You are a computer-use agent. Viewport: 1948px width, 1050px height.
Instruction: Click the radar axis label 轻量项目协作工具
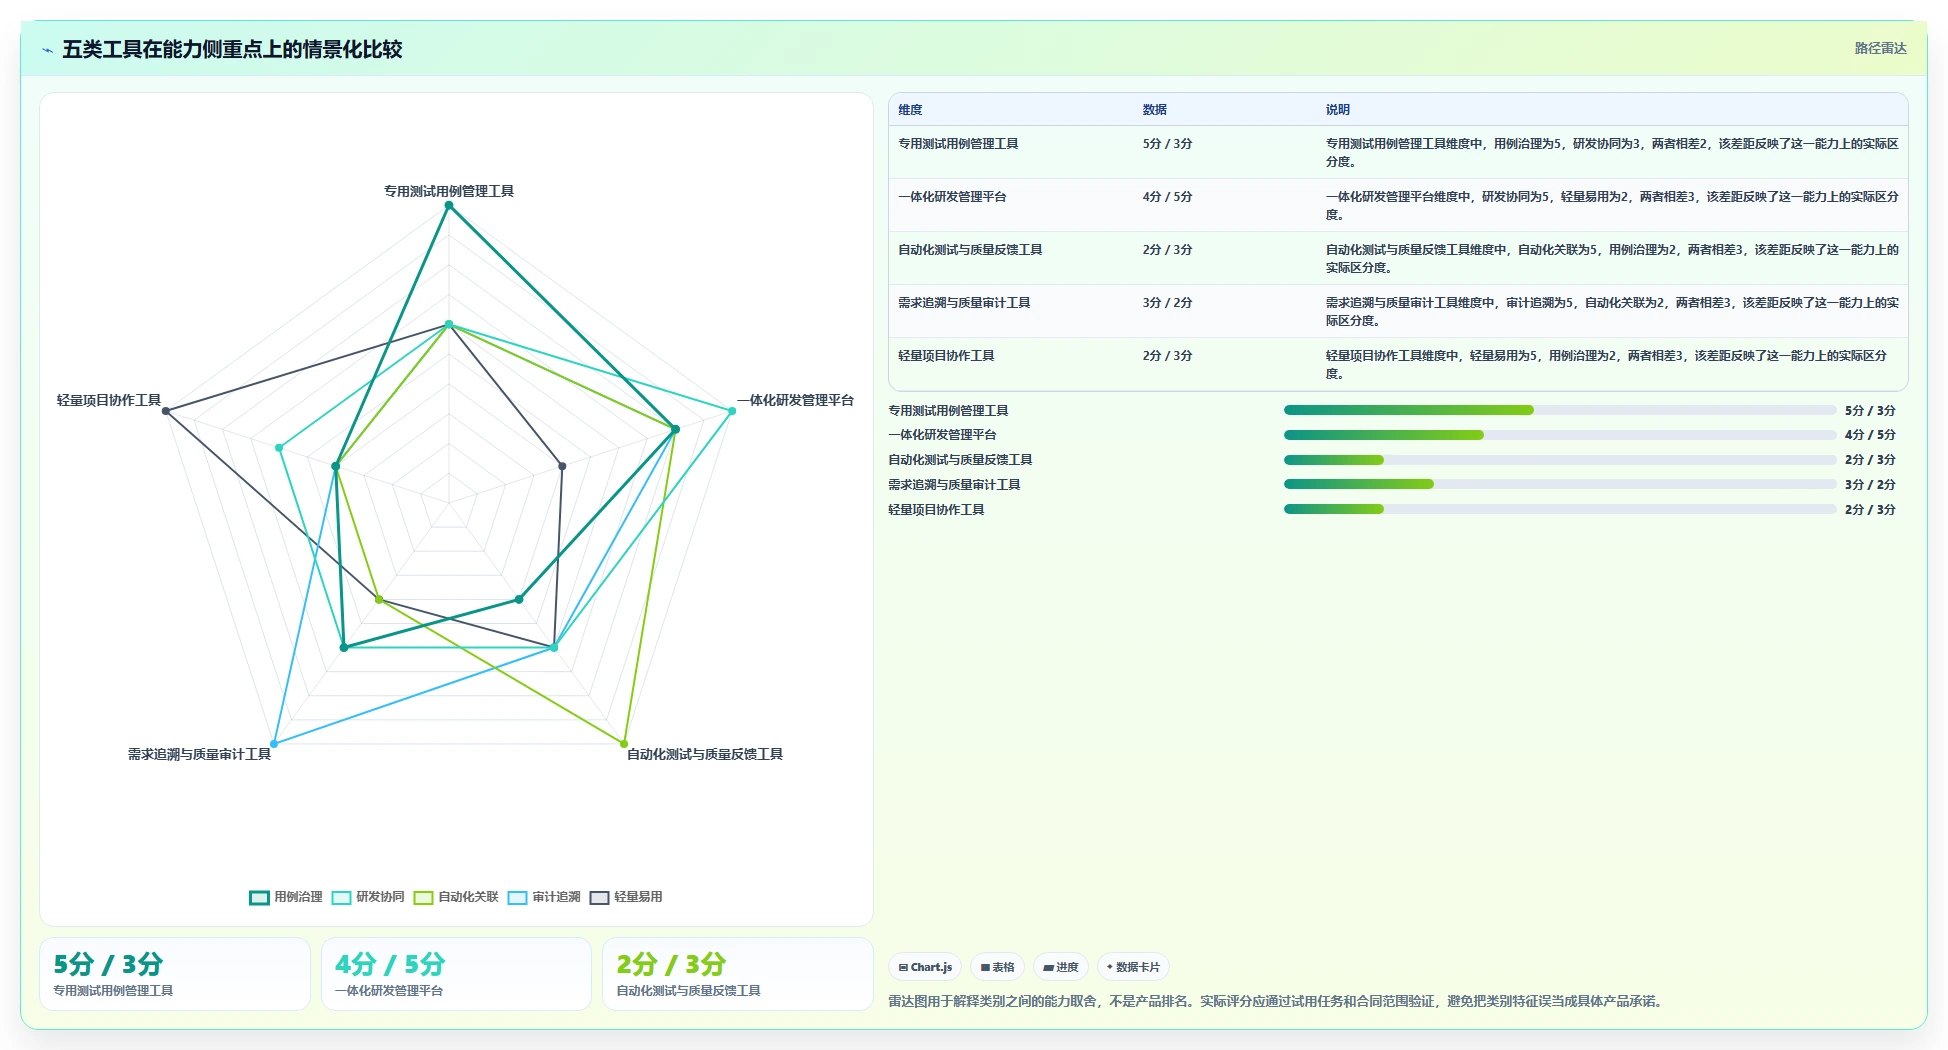click(109, 400)
